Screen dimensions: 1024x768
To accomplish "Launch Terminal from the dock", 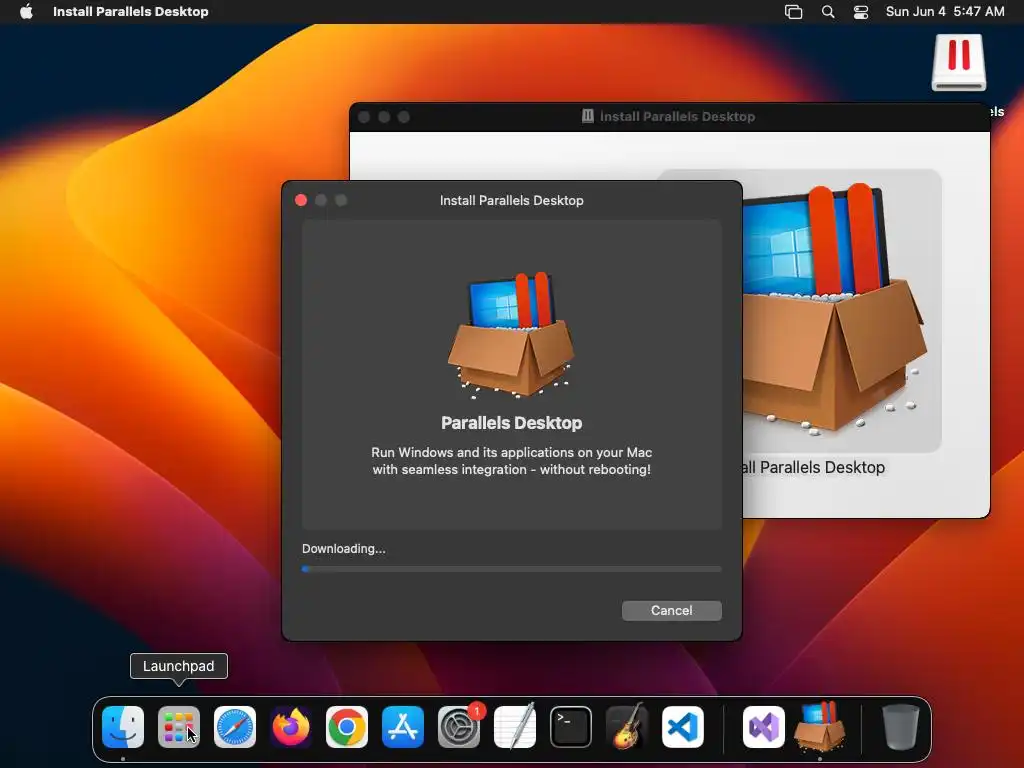I will click(x=571, y=727).
